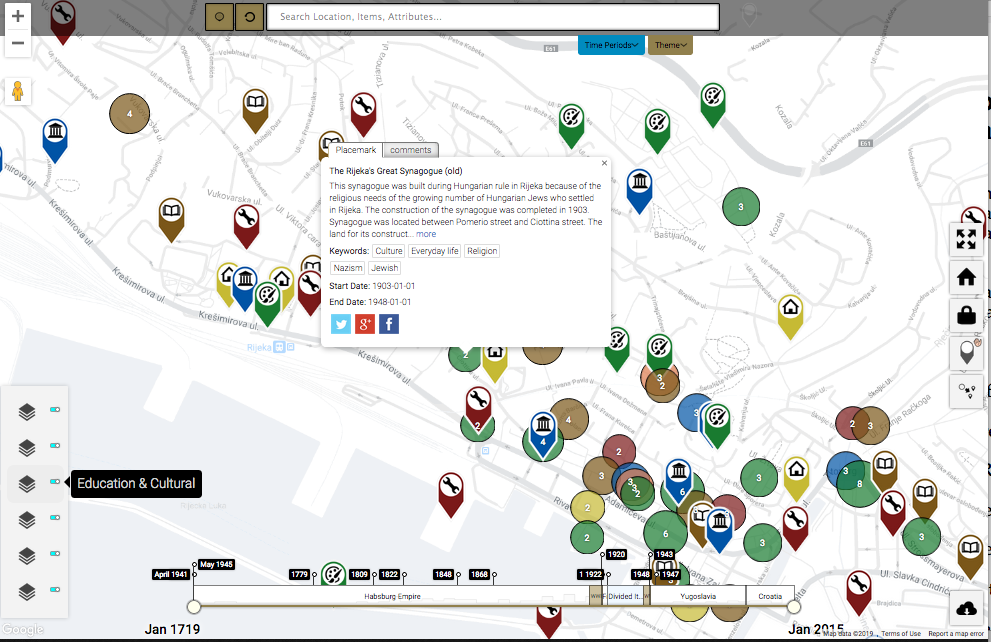Click the home icon on right toolbar
The height and width of the screenshot is (642, 991).
[966, 277]
